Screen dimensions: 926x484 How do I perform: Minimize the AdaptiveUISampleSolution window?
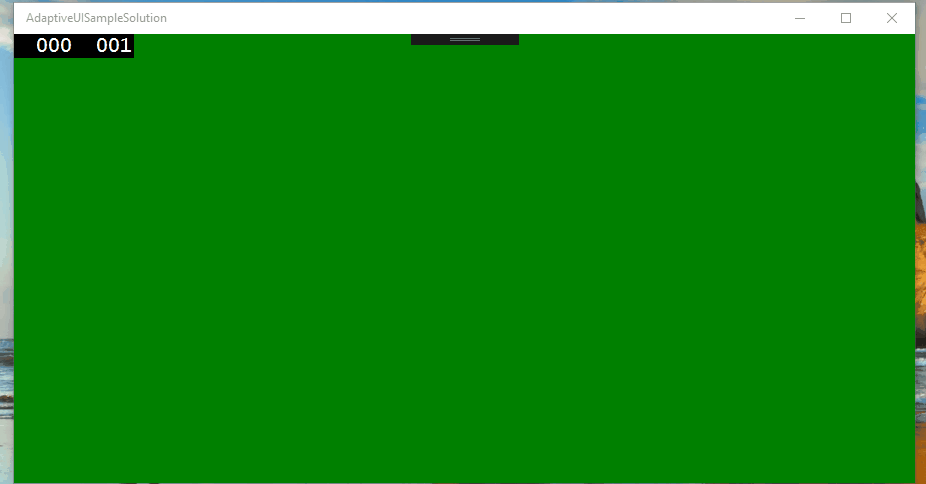(x=800, y=18)
